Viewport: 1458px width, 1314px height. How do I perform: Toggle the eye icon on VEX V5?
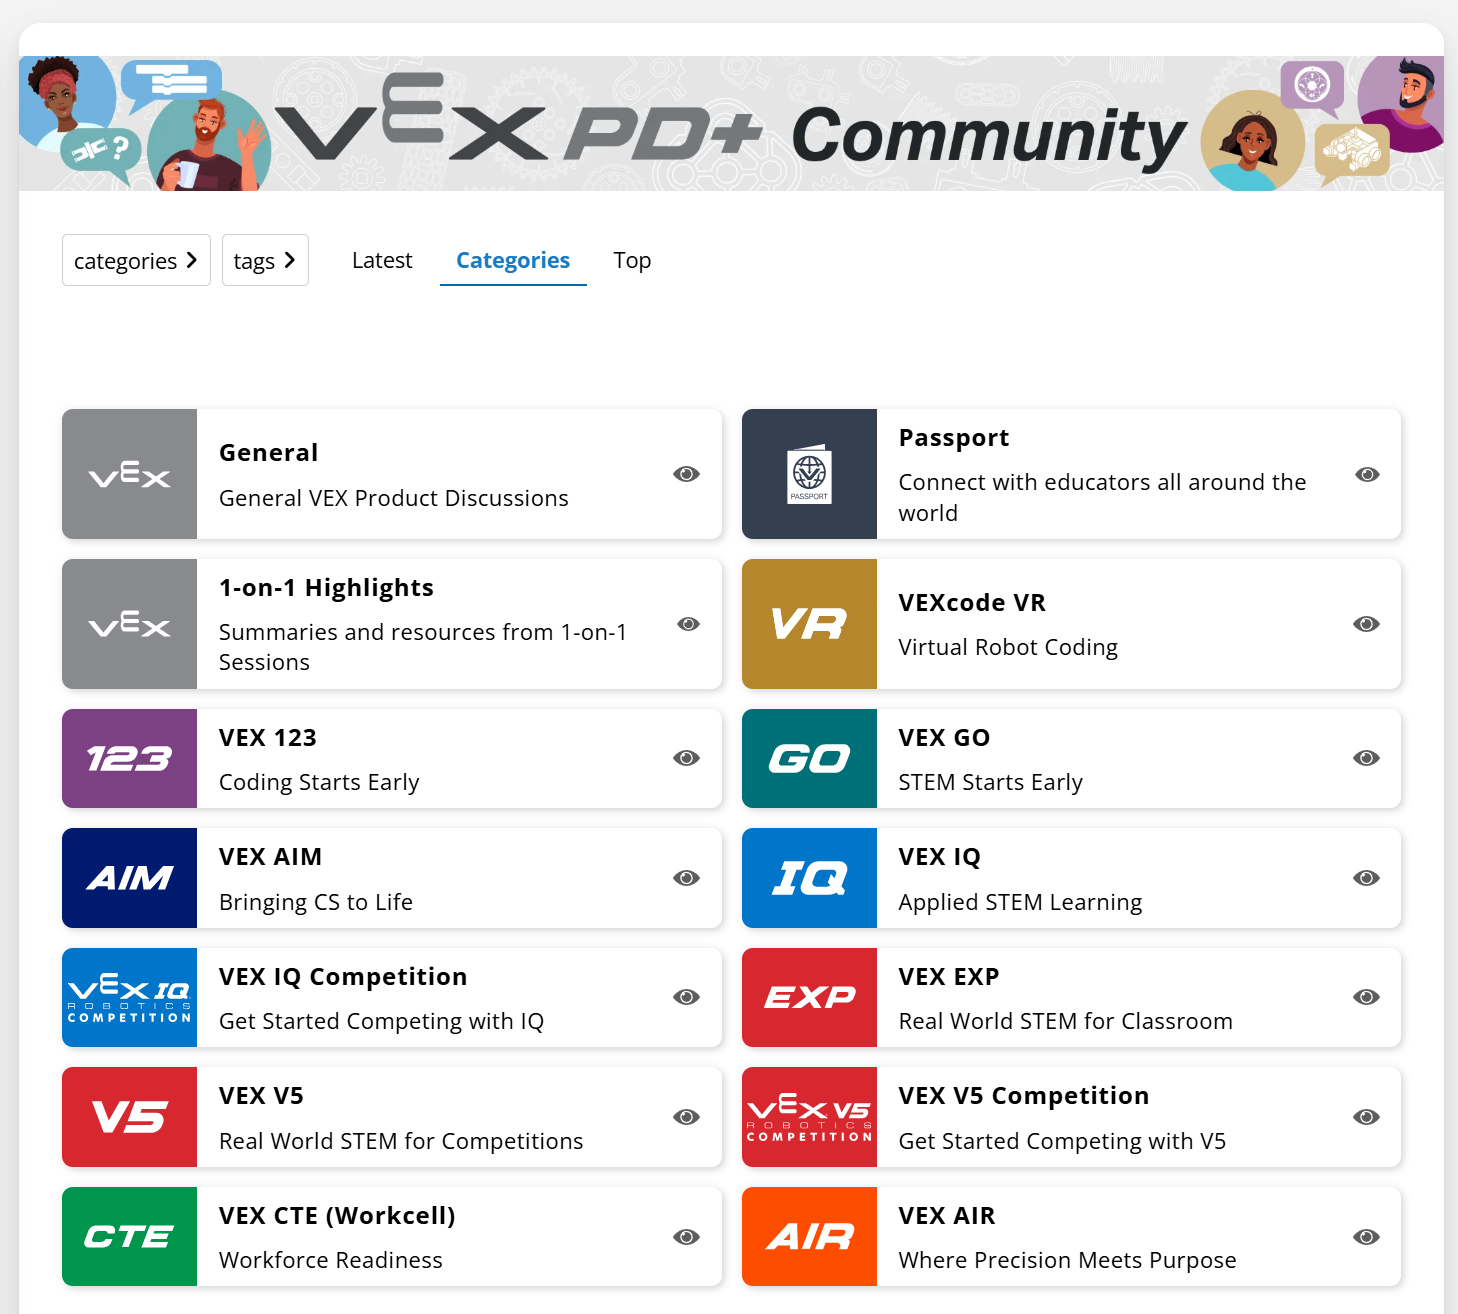click(x=686, y=1117)
